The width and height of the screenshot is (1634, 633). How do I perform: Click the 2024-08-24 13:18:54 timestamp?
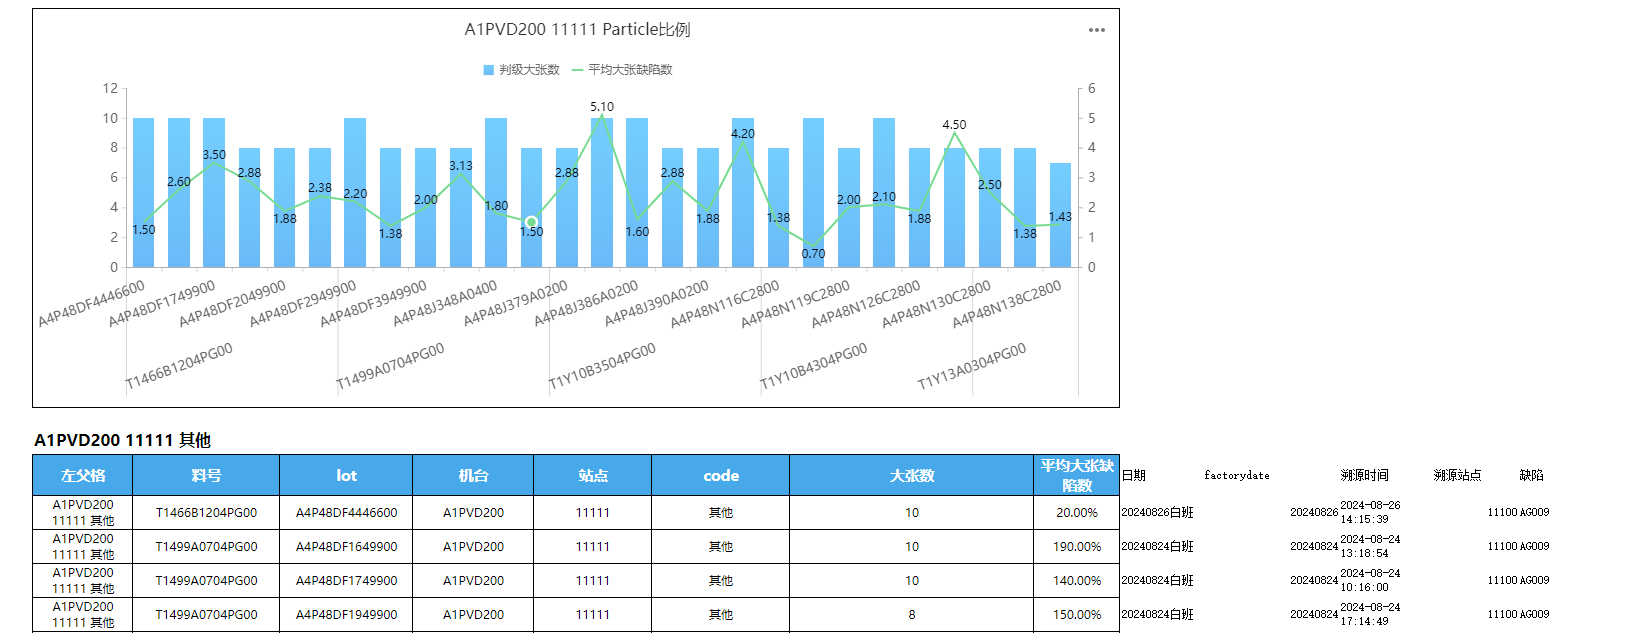point(1370,547)
